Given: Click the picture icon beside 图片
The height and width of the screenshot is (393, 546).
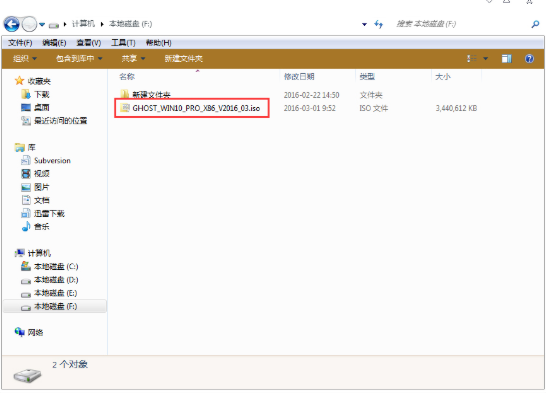Looking at the screenshot, I should click(26, 187).
